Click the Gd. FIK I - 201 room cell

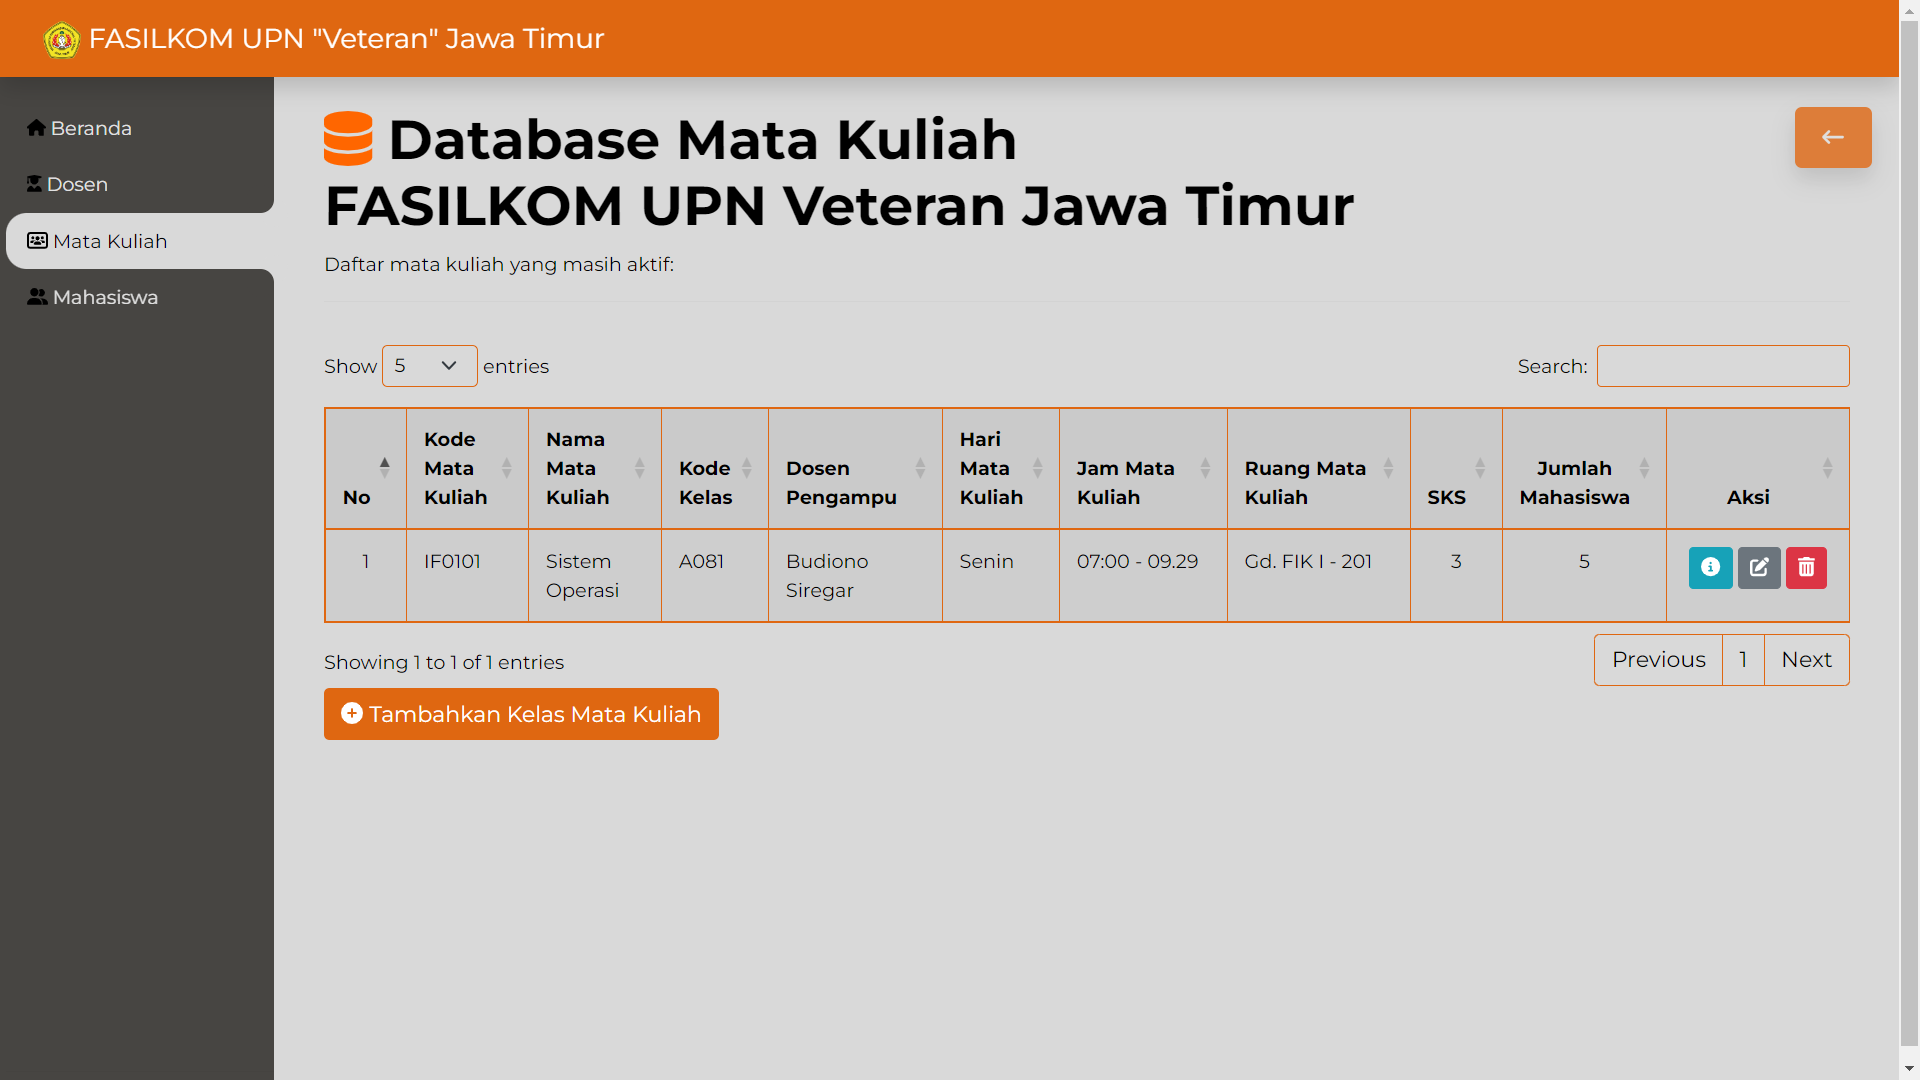pos(1319,576)
